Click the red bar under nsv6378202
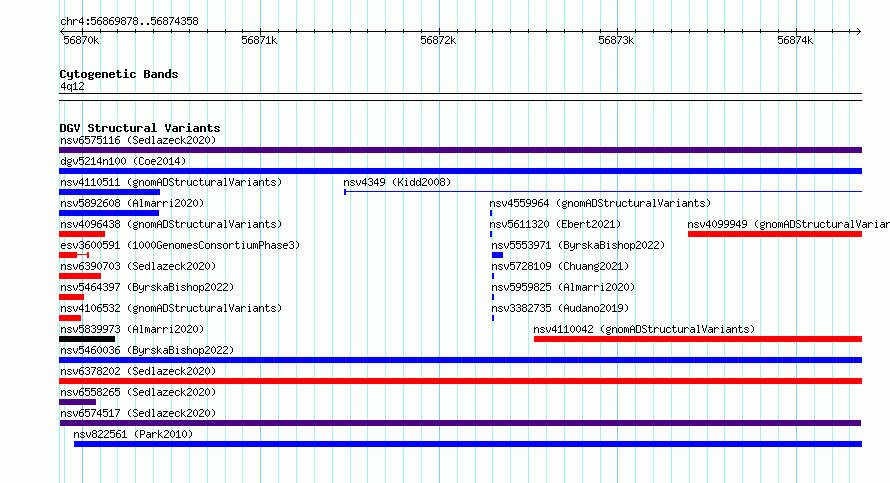This screenshot has width=890, height=483. (x=460, y=381)
